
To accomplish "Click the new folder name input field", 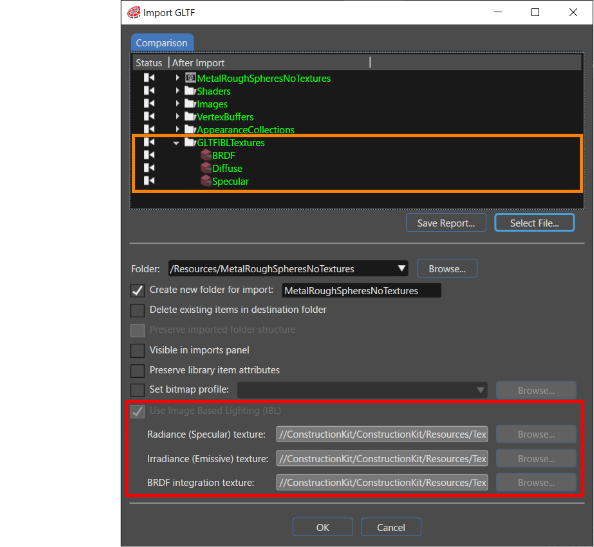I will [361, 291].
